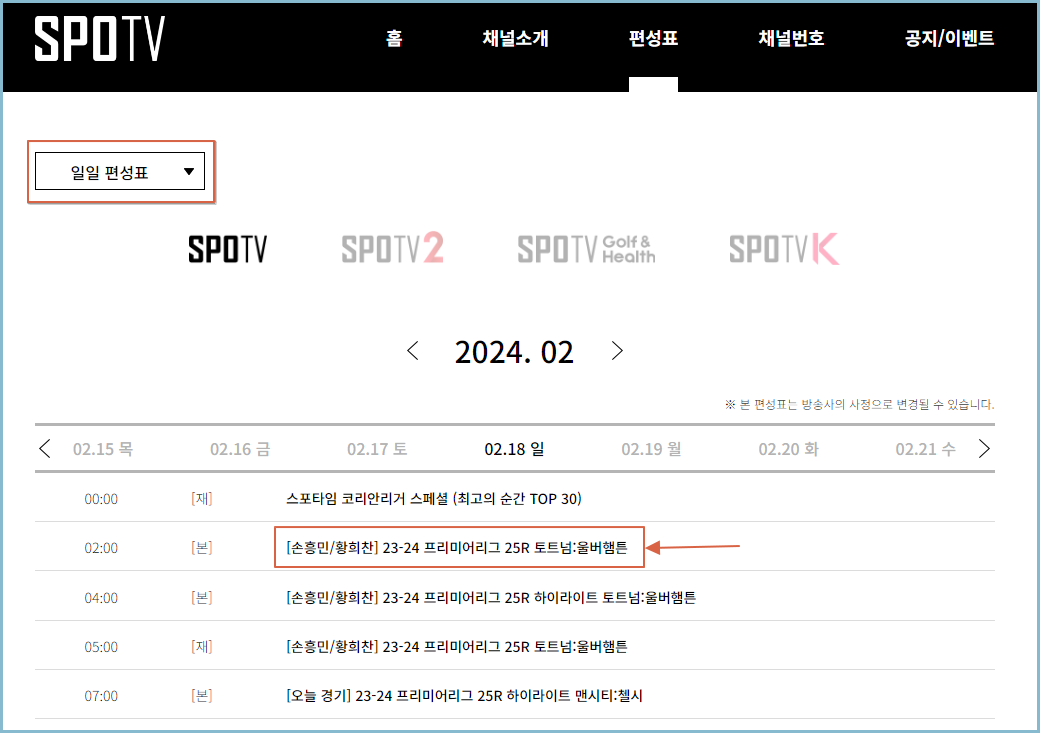Open the 편성표 menu item
Viewport: 1040px width, 733px height.
coord(653,41)
